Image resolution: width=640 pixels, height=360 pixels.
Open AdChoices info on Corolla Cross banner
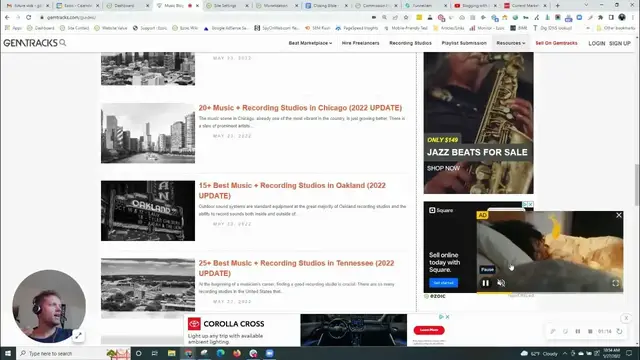441,317
